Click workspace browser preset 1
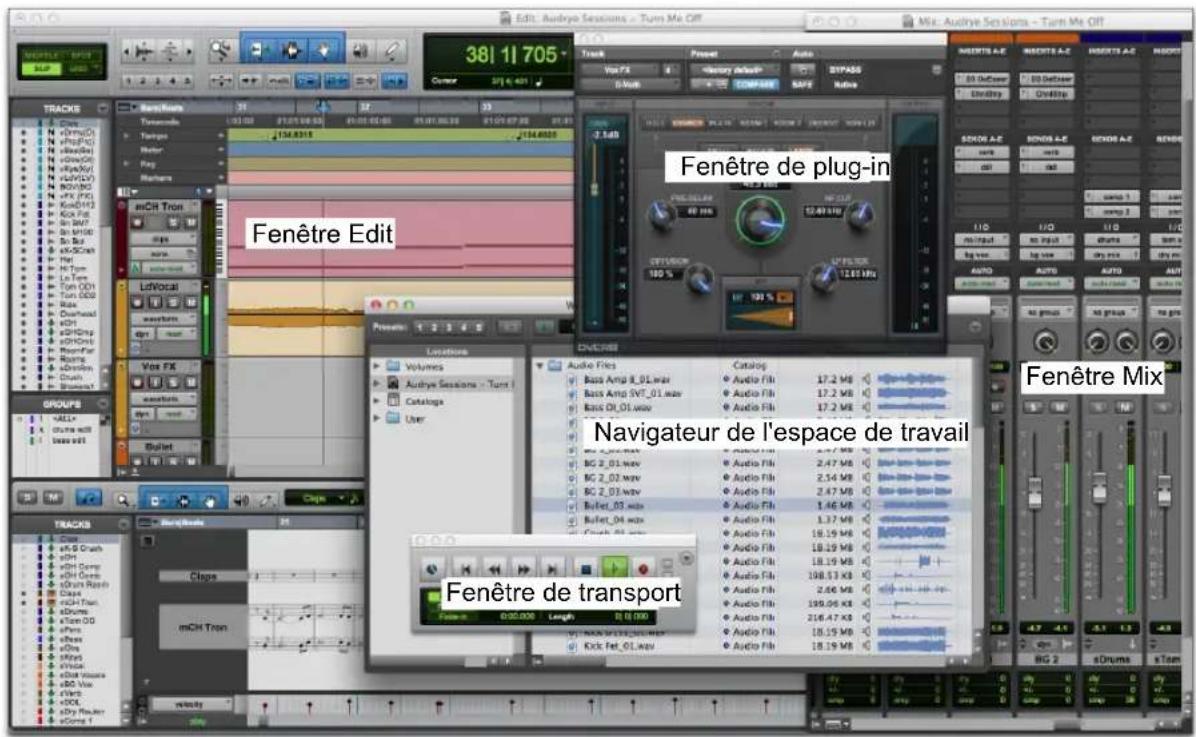1196x737 pixels. 419,327
